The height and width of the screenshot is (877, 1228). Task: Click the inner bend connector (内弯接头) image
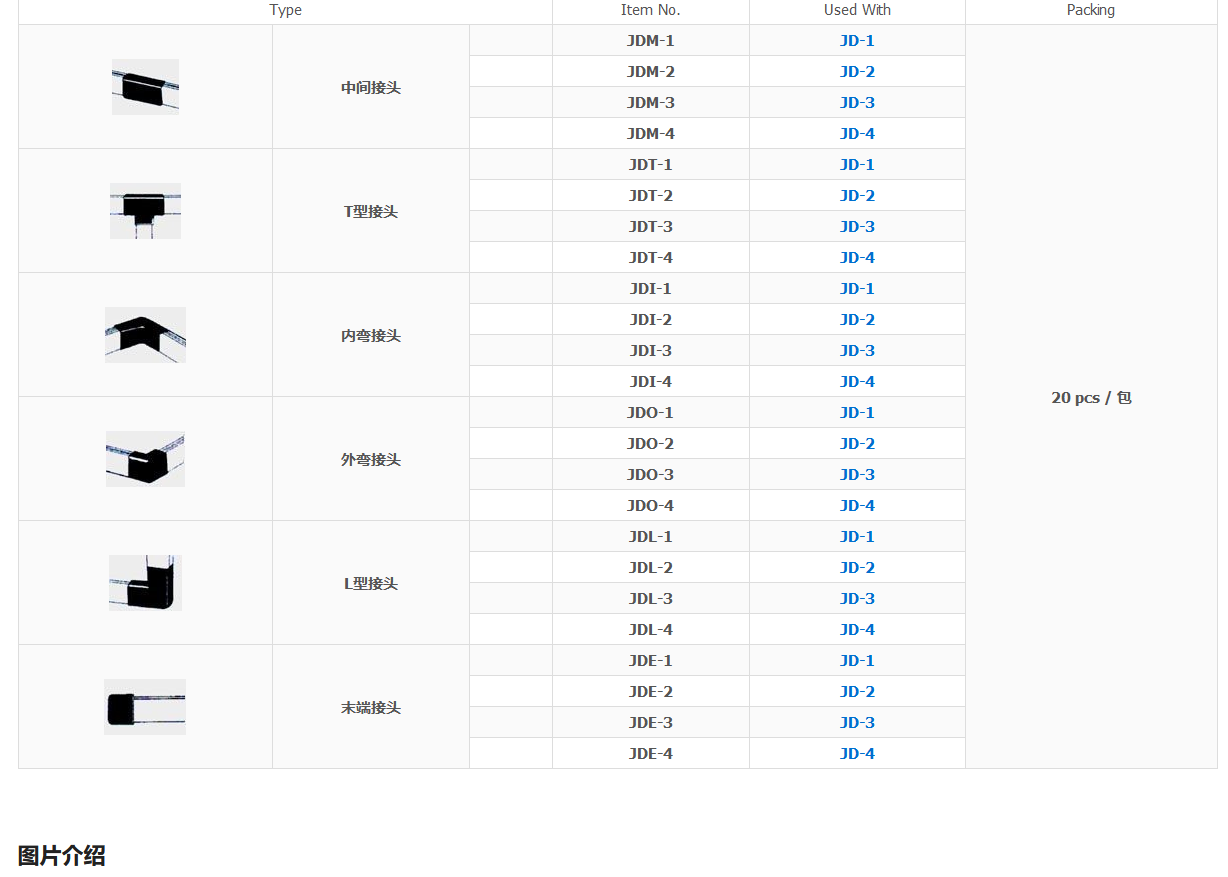pos(145,335)
